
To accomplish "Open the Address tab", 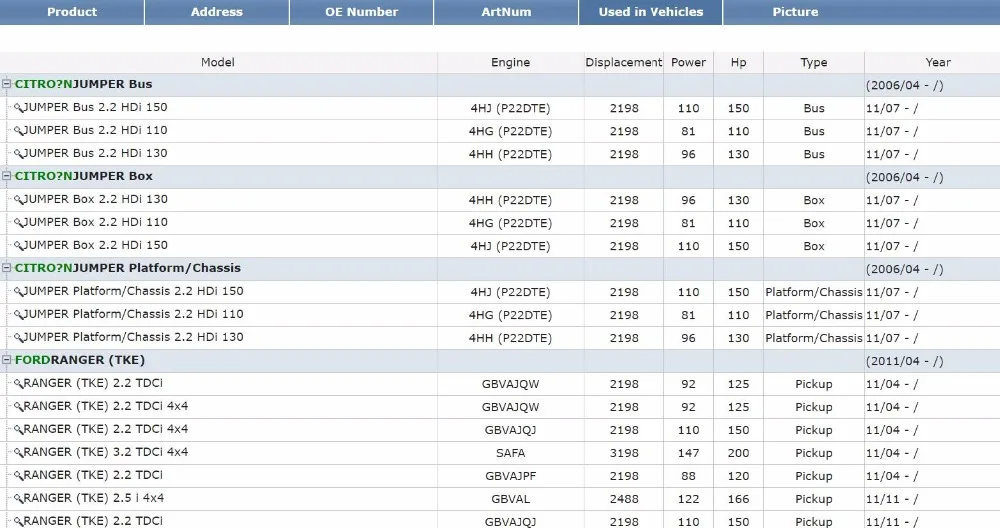I will 217,12.
